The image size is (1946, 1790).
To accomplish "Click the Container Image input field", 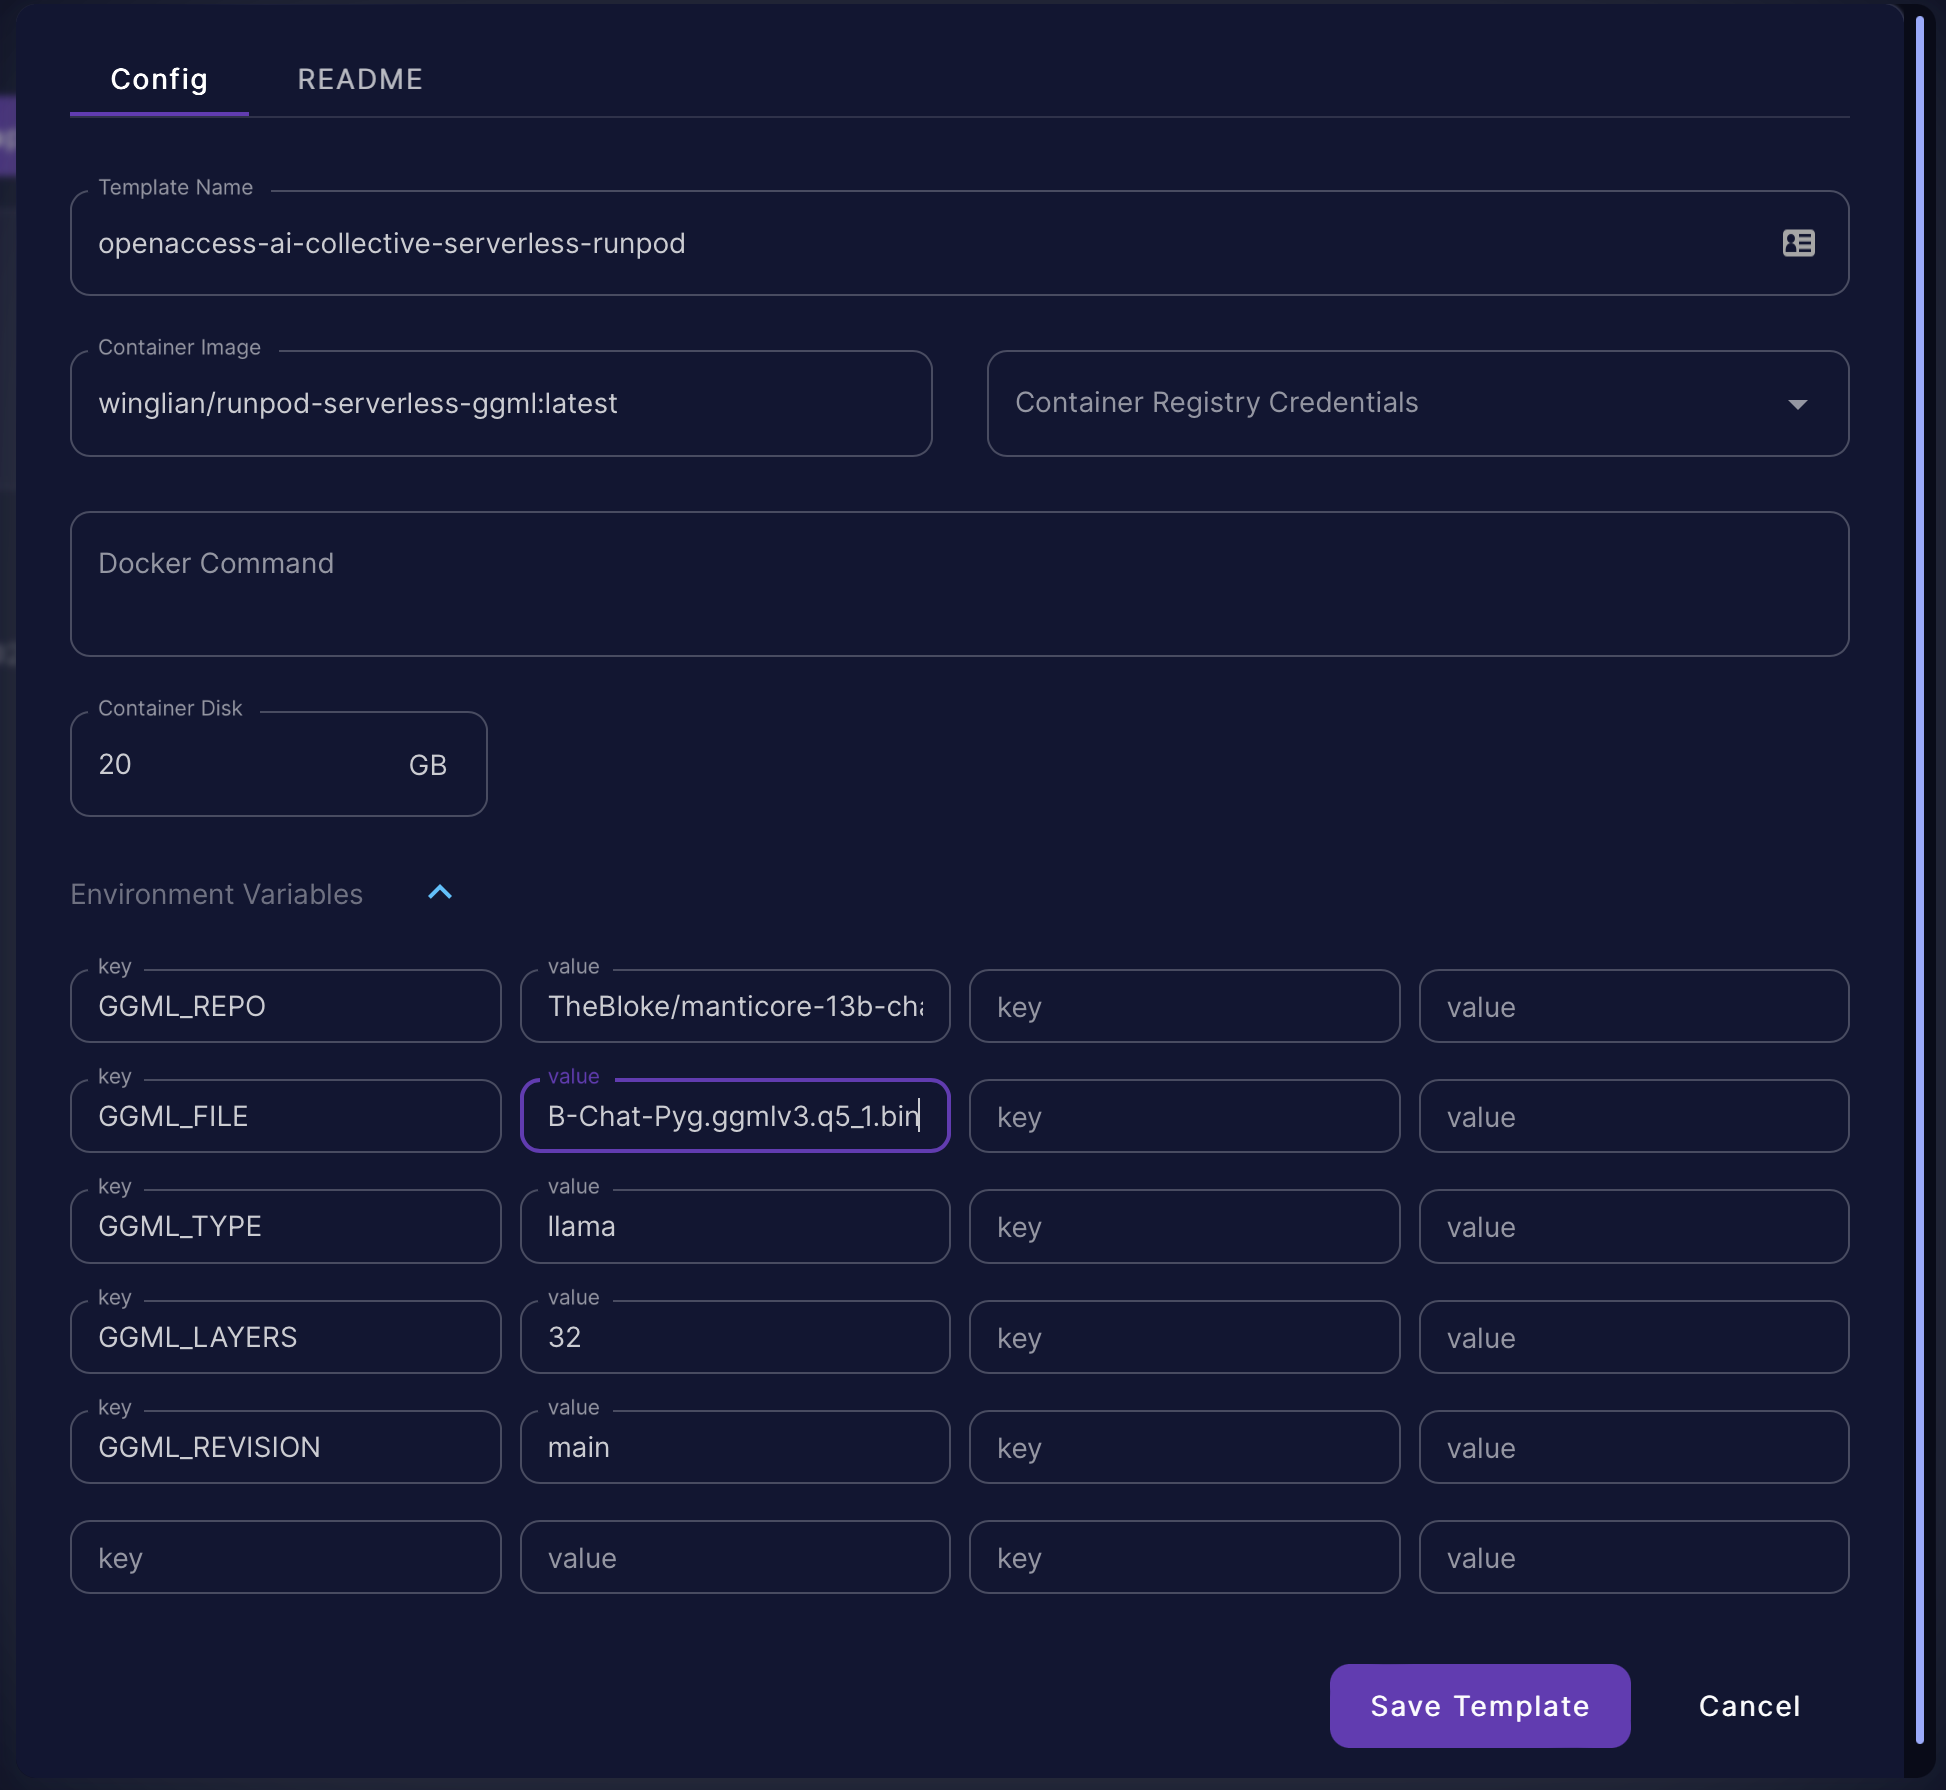I will [500, 403].
